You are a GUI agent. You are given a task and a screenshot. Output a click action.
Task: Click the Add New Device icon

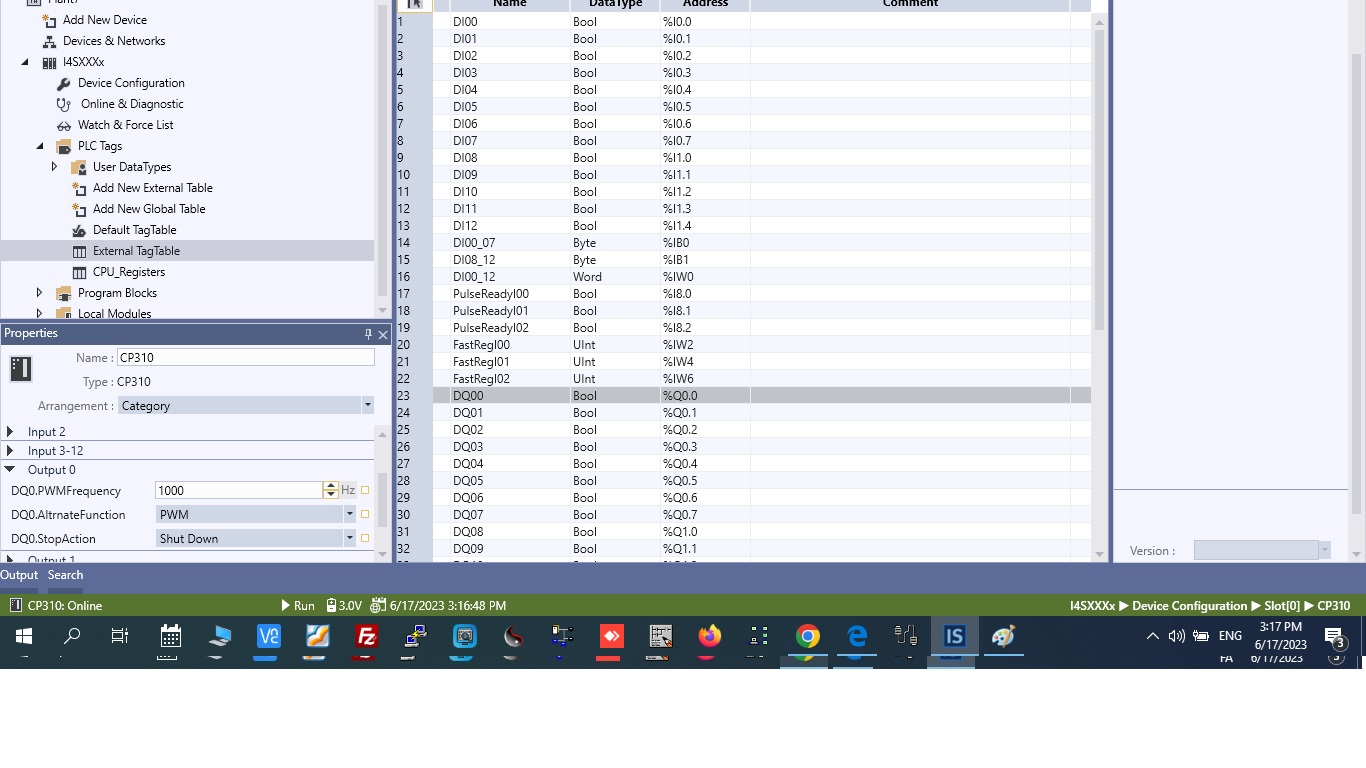tap(49, 20)
